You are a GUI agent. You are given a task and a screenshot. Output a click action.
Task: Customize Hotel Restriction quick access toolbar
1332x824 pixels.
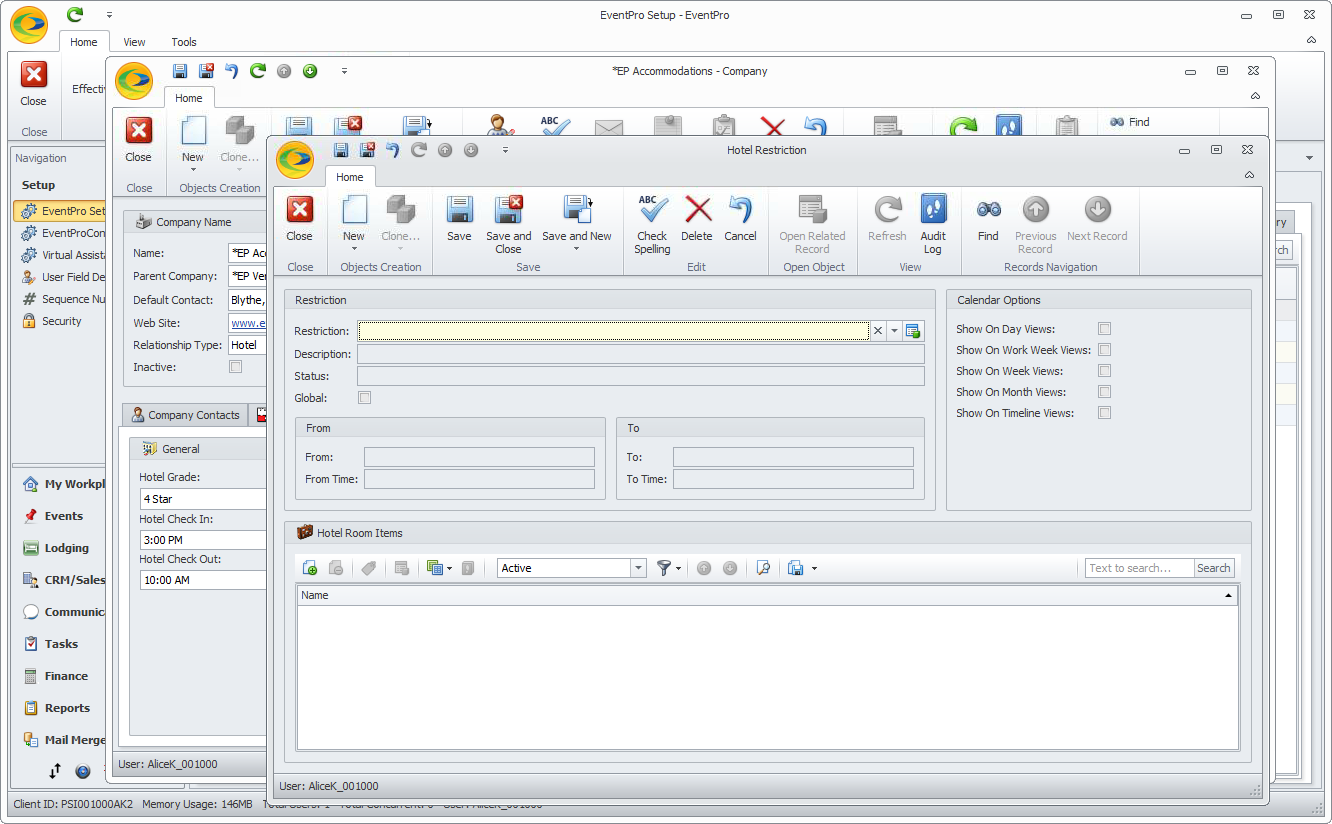tap(505, 150)
